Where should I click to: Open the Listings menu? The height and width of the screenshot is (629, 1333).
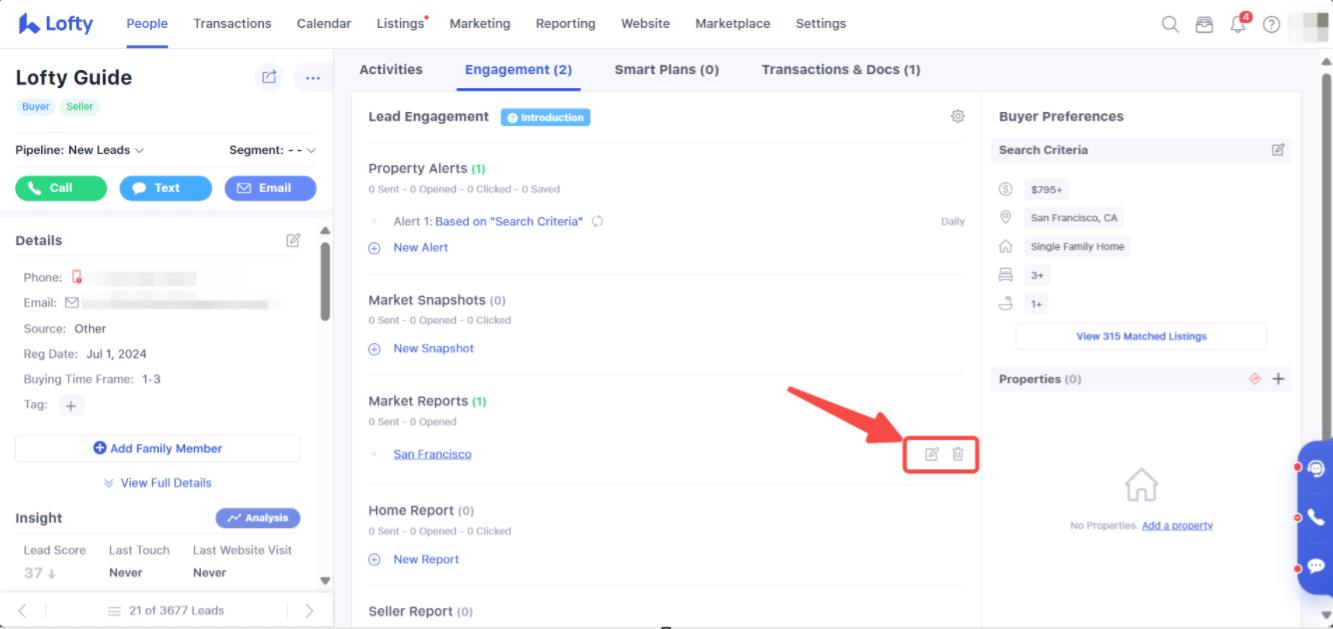pyautogui.click(x=401, y=24)
